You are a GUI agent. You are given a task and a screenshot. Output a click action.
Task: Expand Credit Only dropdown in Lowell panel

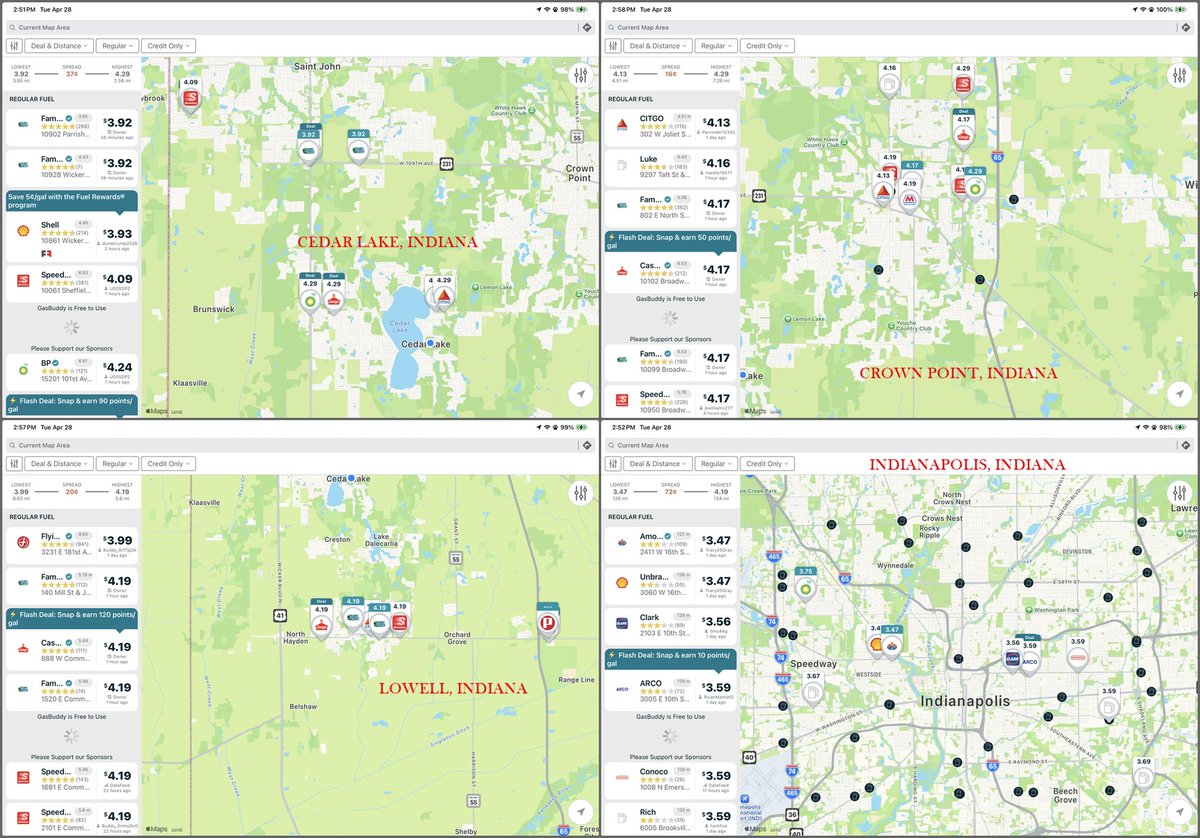169,464
